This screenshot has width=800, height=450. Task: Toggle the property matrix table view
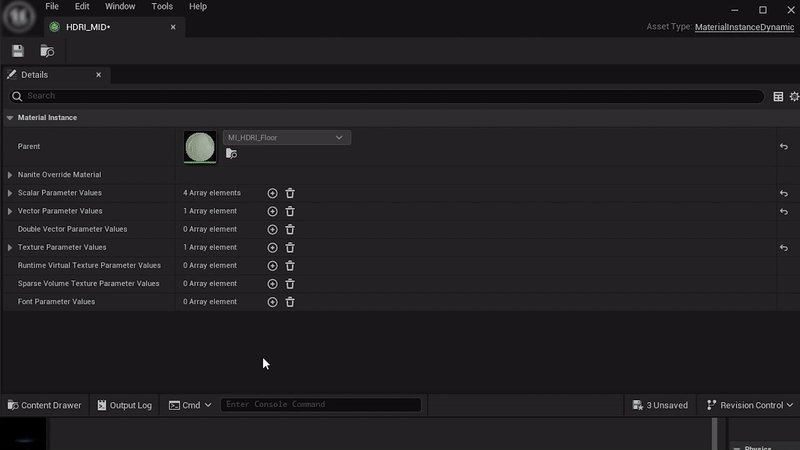pyautogui.click(x=778, y=96)
